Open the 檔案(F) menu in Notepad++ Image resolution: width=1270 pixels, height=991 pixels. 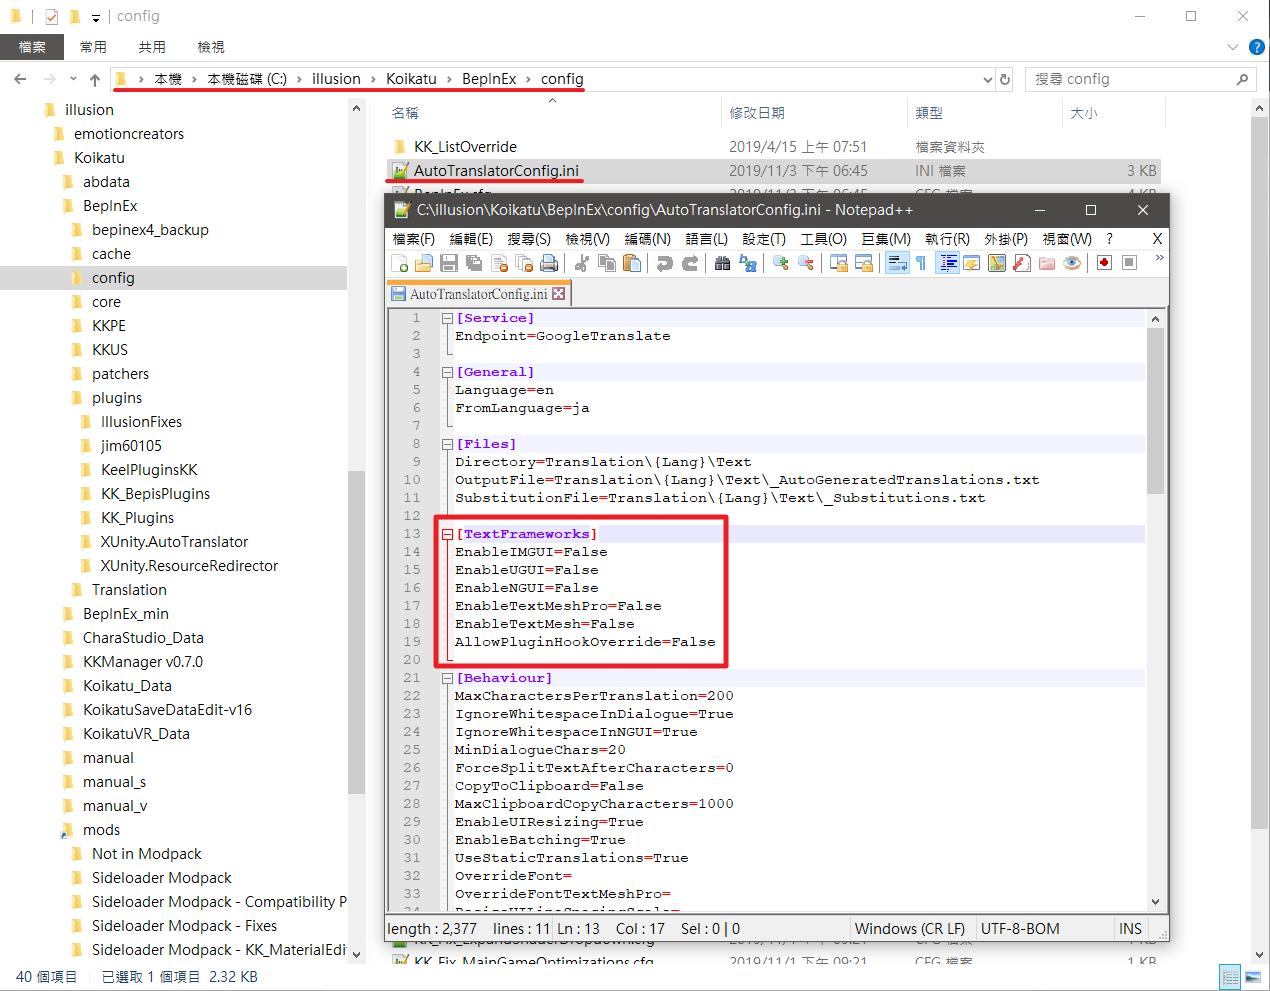413,239
